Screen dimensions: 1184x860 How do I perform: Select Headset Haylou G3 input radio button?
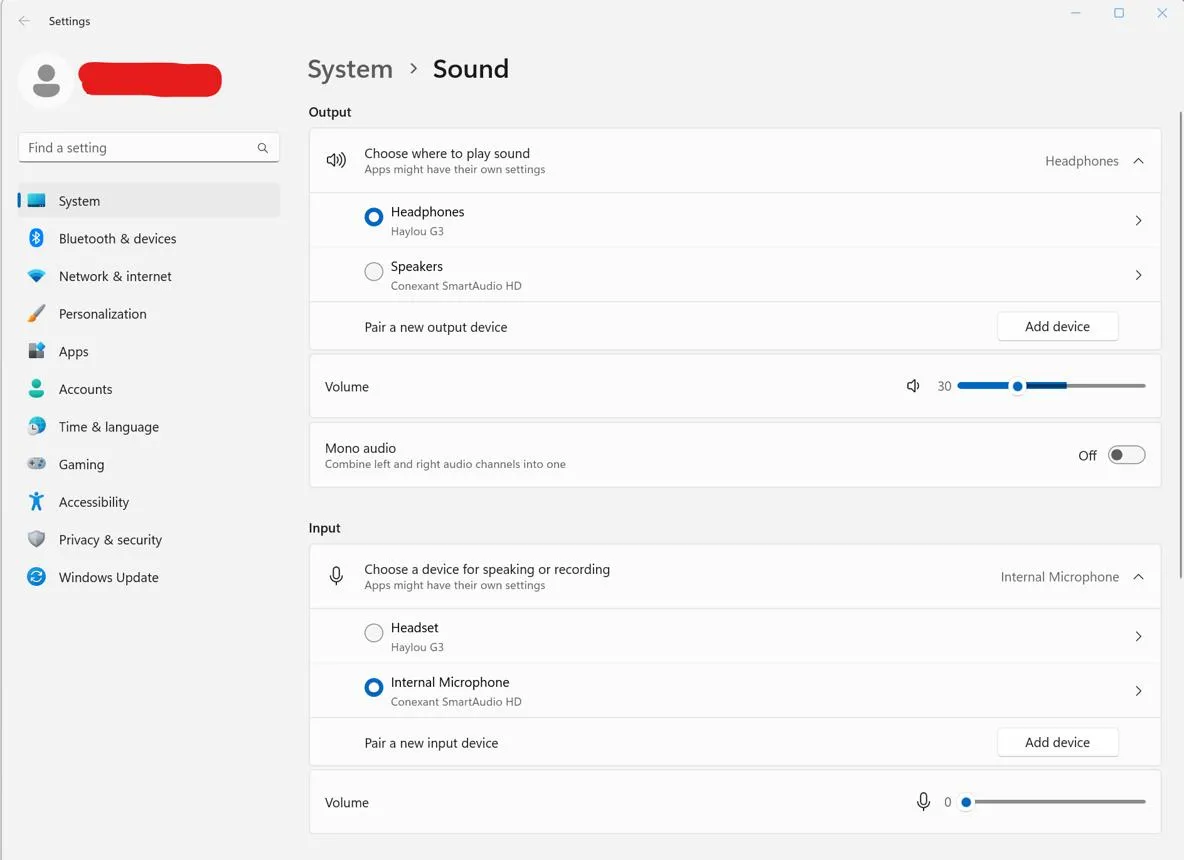374,633
